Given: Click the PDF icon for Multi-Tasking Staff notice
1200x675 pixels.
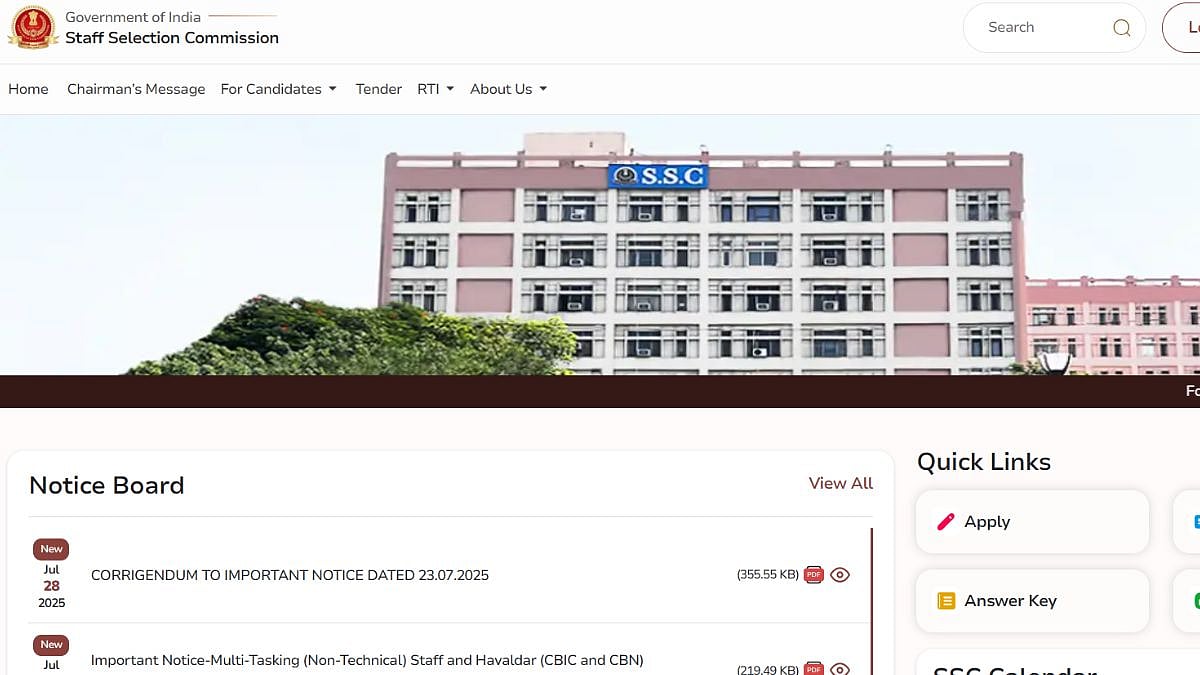Looking at the screenshot, I should pyautogui.click(x=814, y=668).
